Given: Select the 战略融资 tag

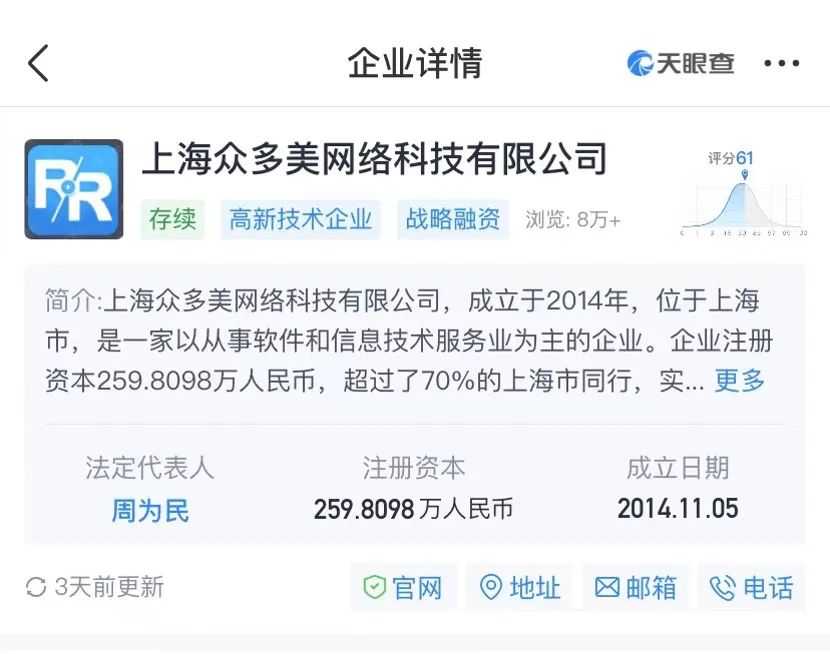Looking at the screenshot, I should (453, 219).
